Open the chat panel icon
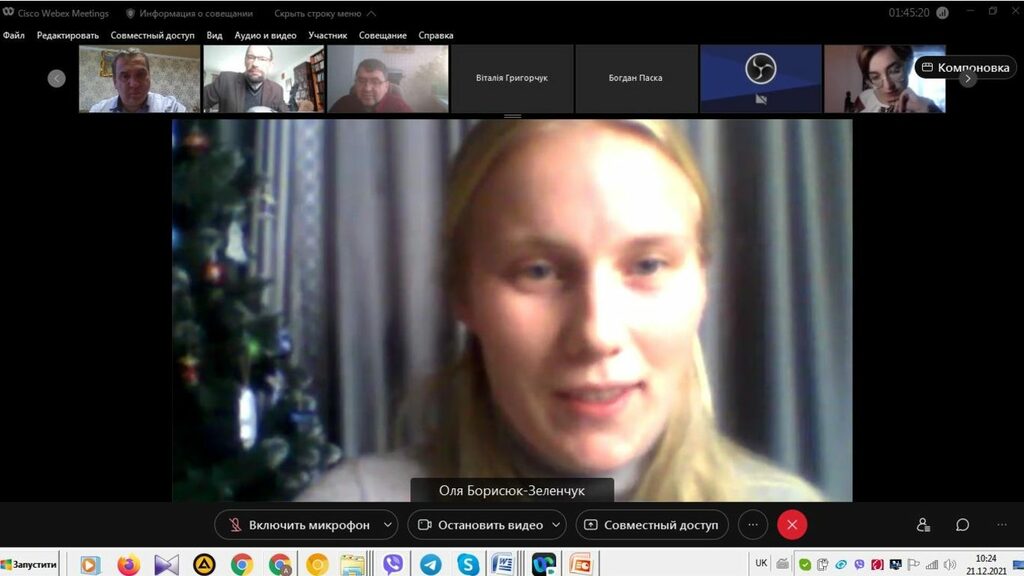 click(962, 525)
